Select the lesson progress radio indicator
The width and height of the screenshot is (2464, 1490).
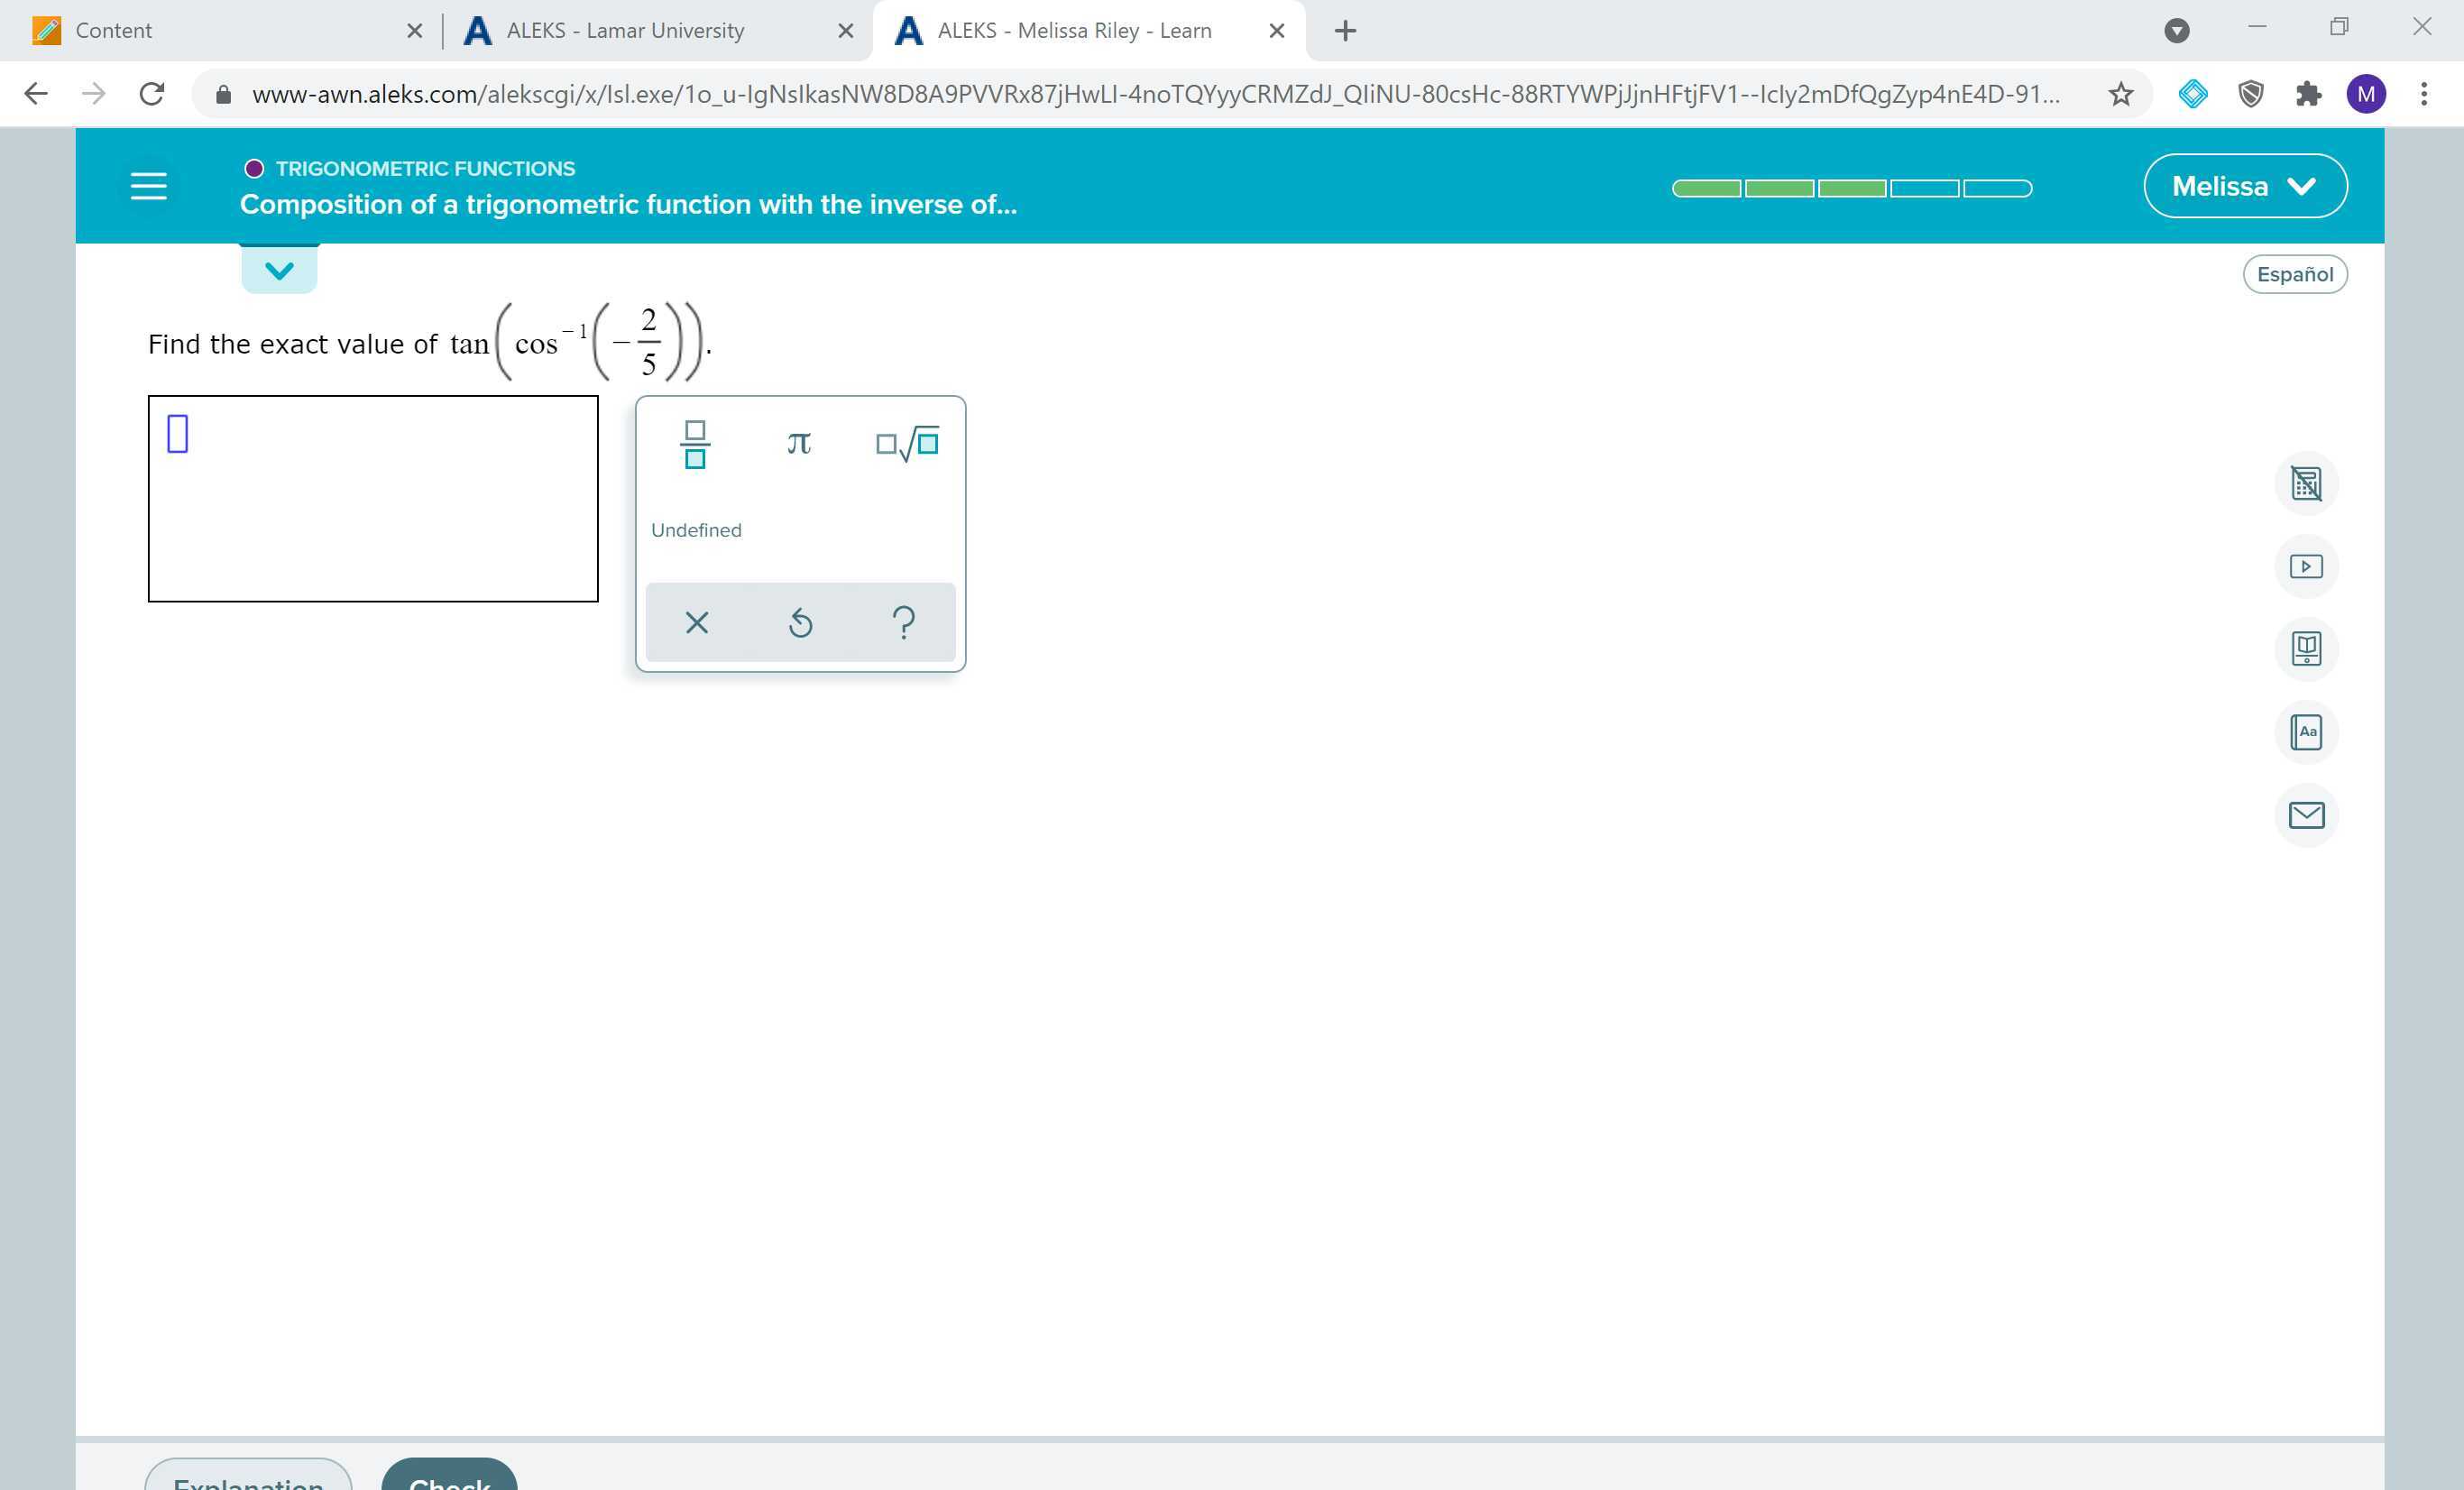[254, 167]
